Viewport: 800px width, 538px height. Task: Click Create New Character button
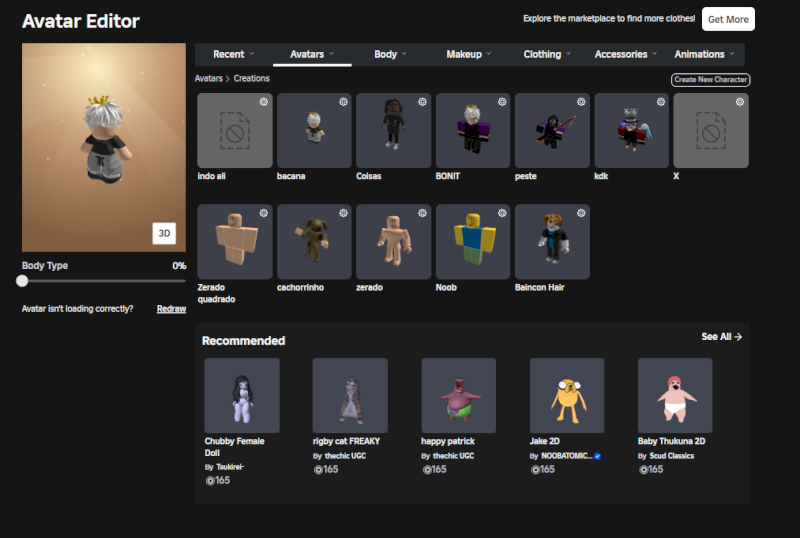711,80
